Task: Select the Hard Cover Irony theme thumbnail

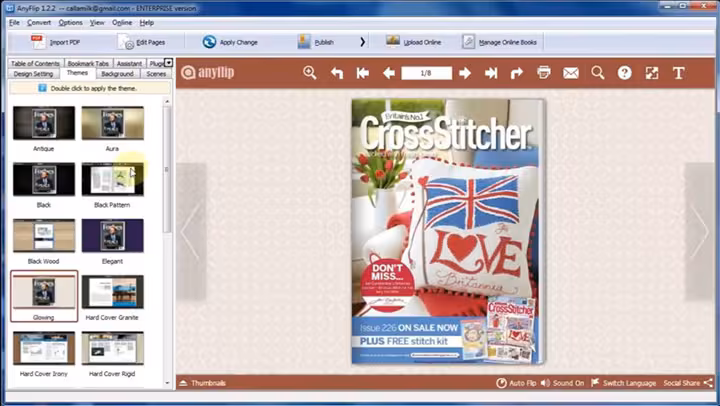Action: [44, 348]
